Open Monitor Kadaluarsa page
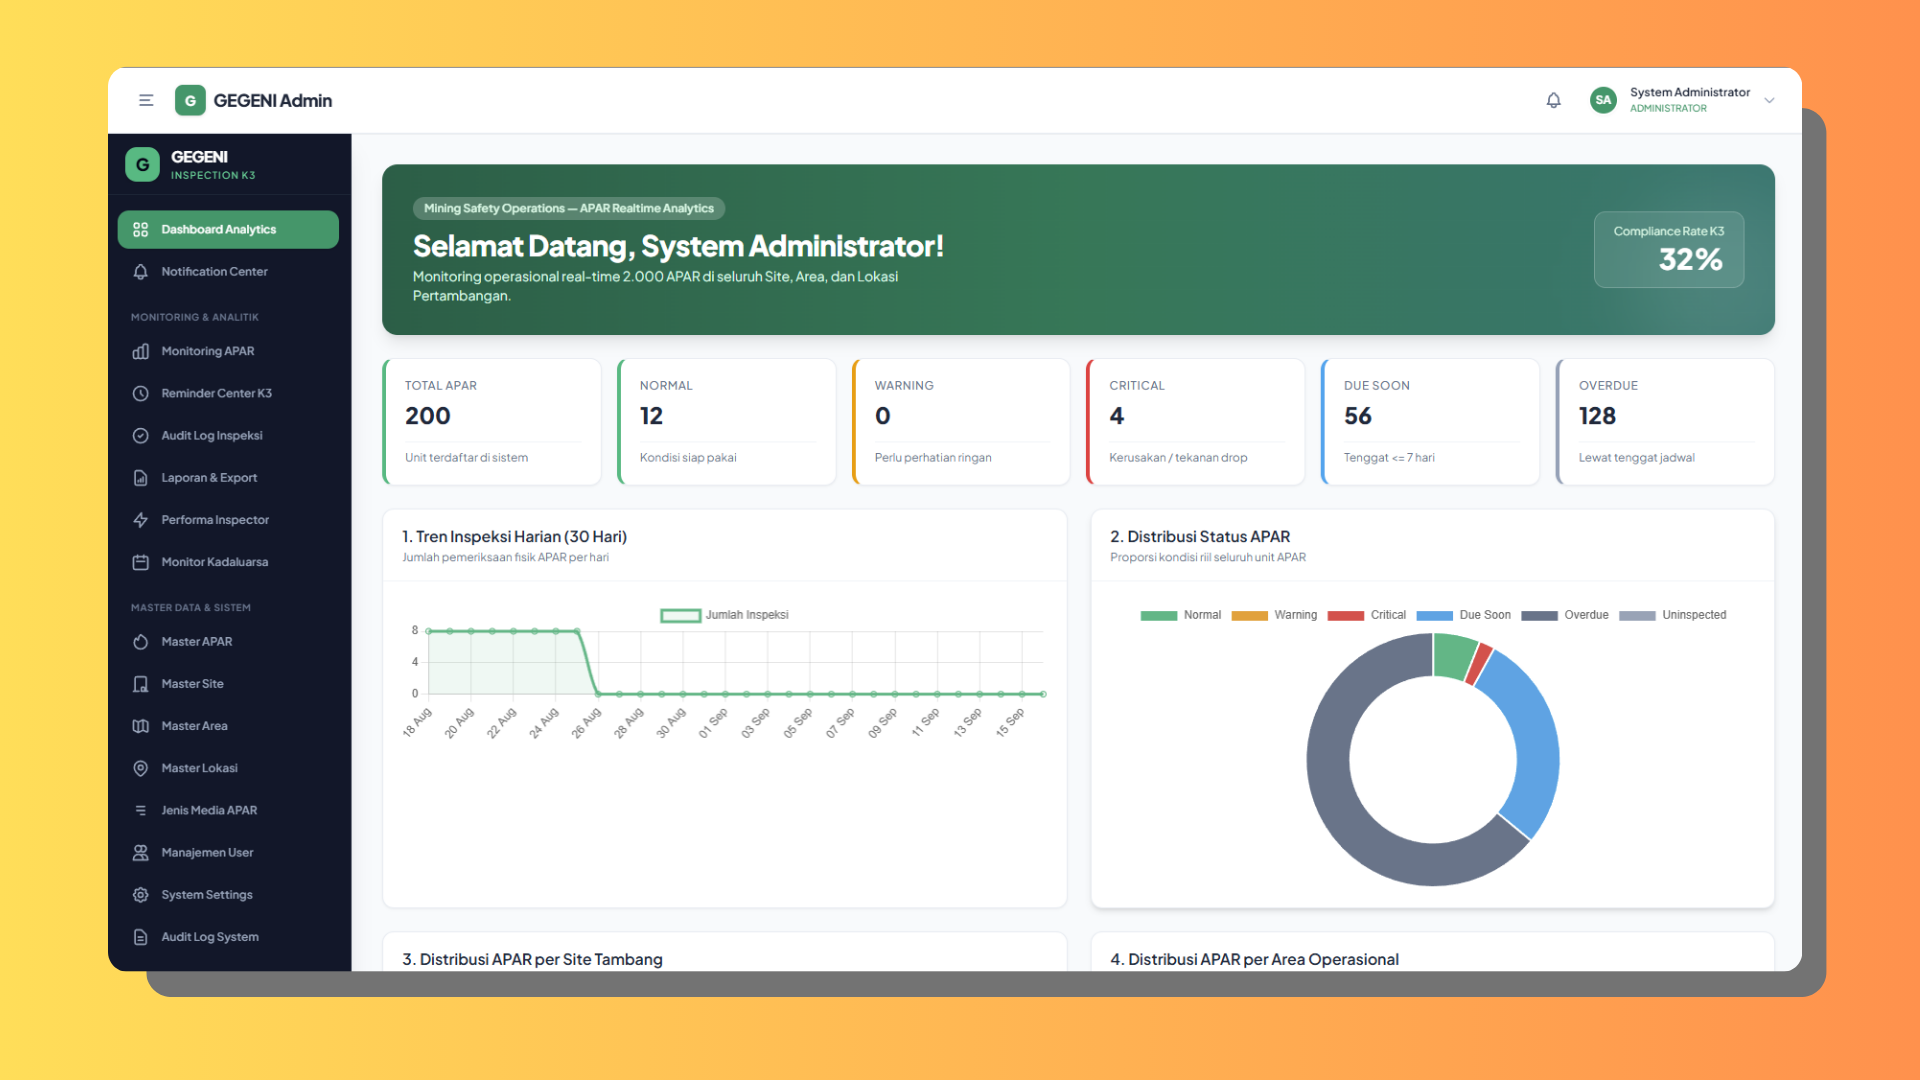The width and height of the screenshot is (1920, 1080). pos(228,562)
